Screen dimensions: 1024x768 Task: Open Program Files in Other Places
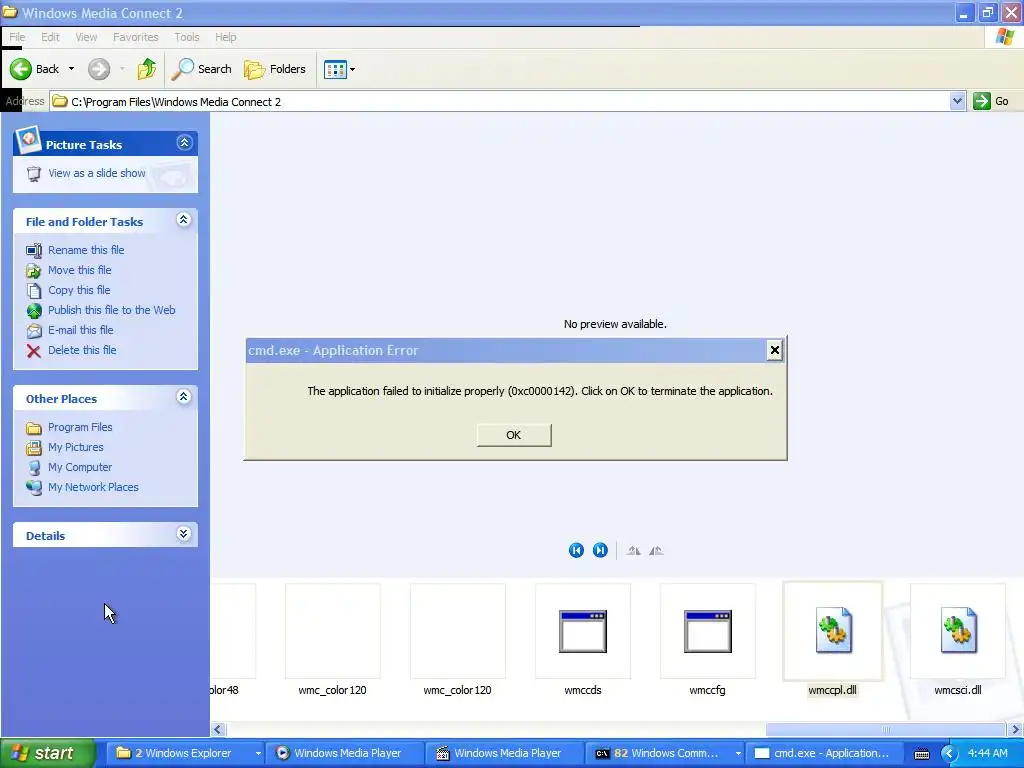click(80, 427)
